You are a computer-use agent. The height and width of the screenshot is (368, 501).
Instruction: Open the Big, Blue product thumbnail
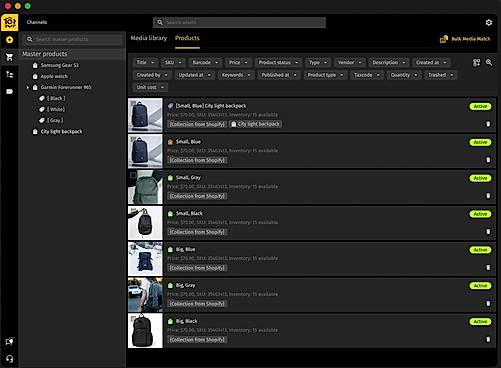tap(145, 259)
